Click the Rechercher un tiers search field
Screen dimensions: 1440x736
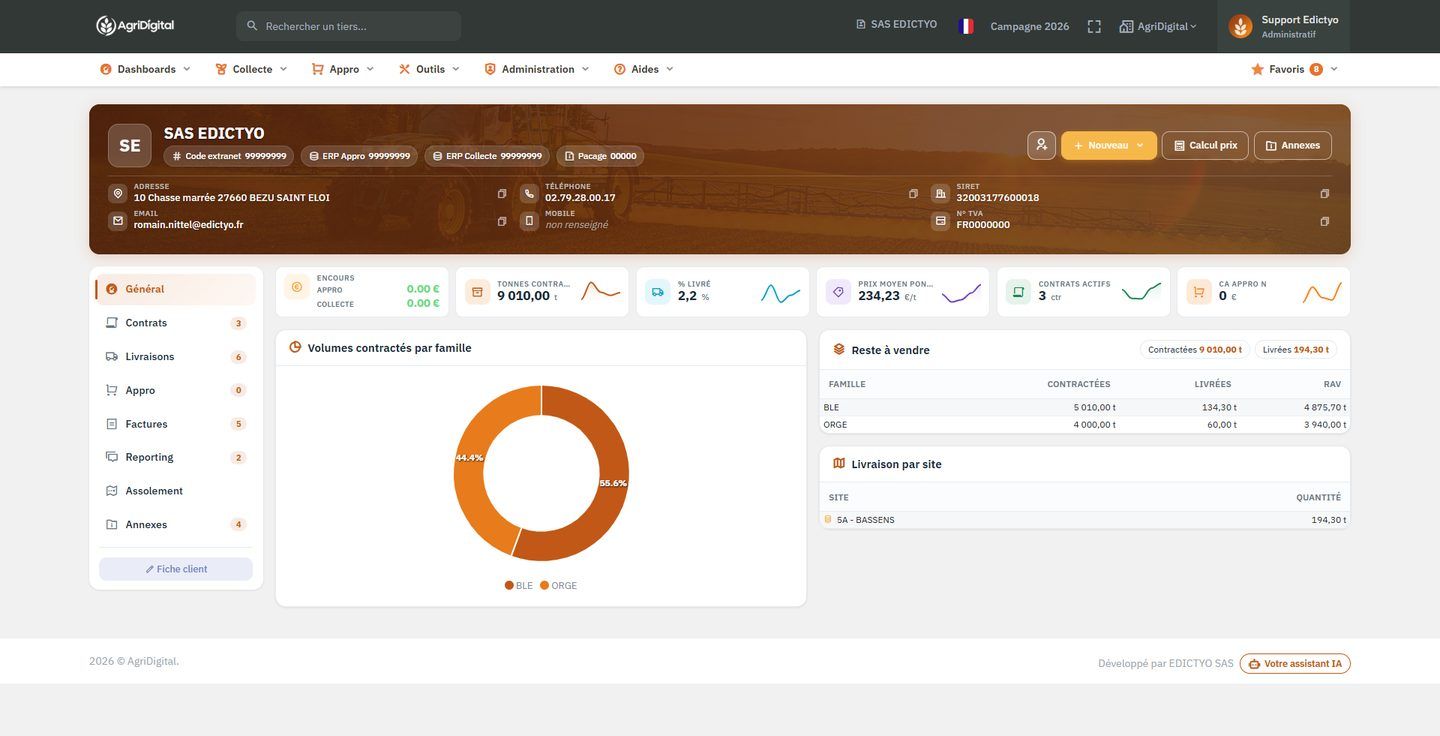pyautogui.click(x=349, y=26)
